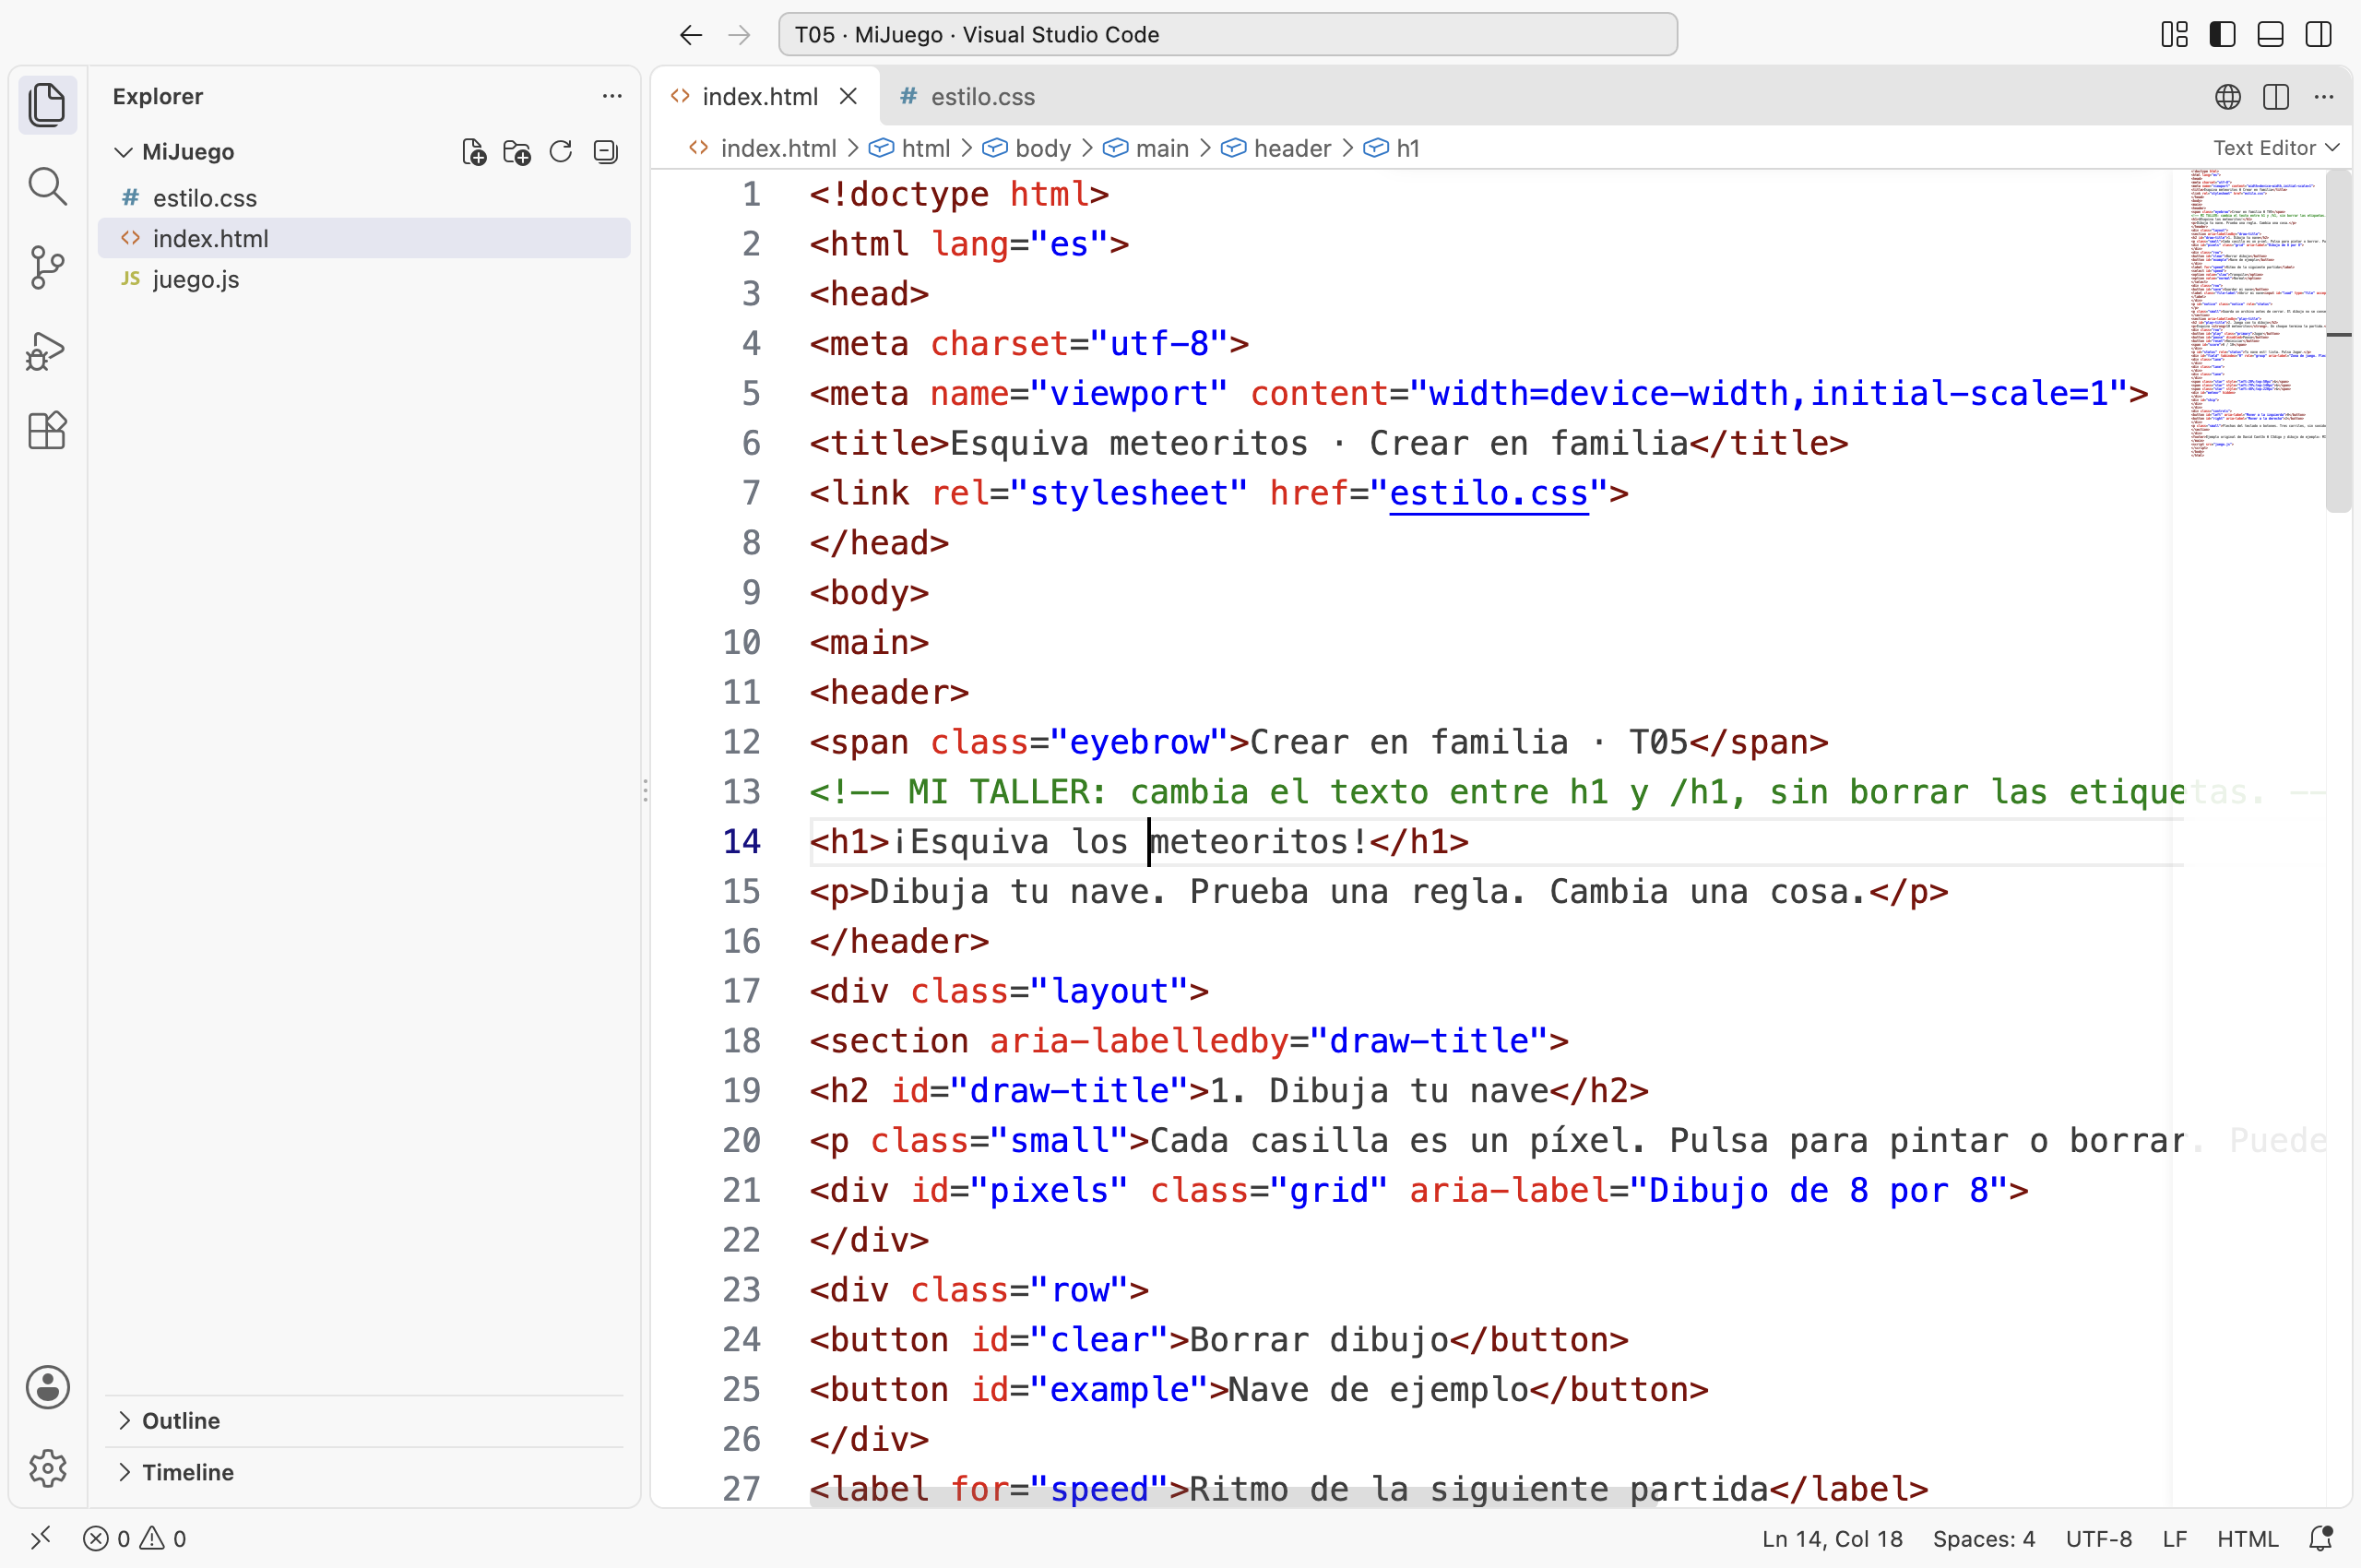Click the title text Esquiva meteoritos
The height and width of the screenshot is (1568, 2361).
[1127, 443]
